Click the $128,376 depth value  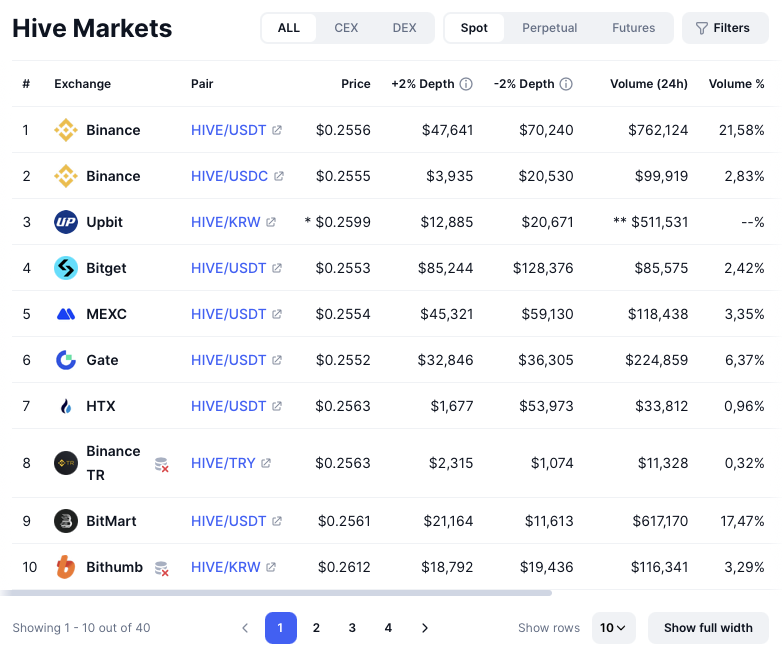tap(543, 268)
